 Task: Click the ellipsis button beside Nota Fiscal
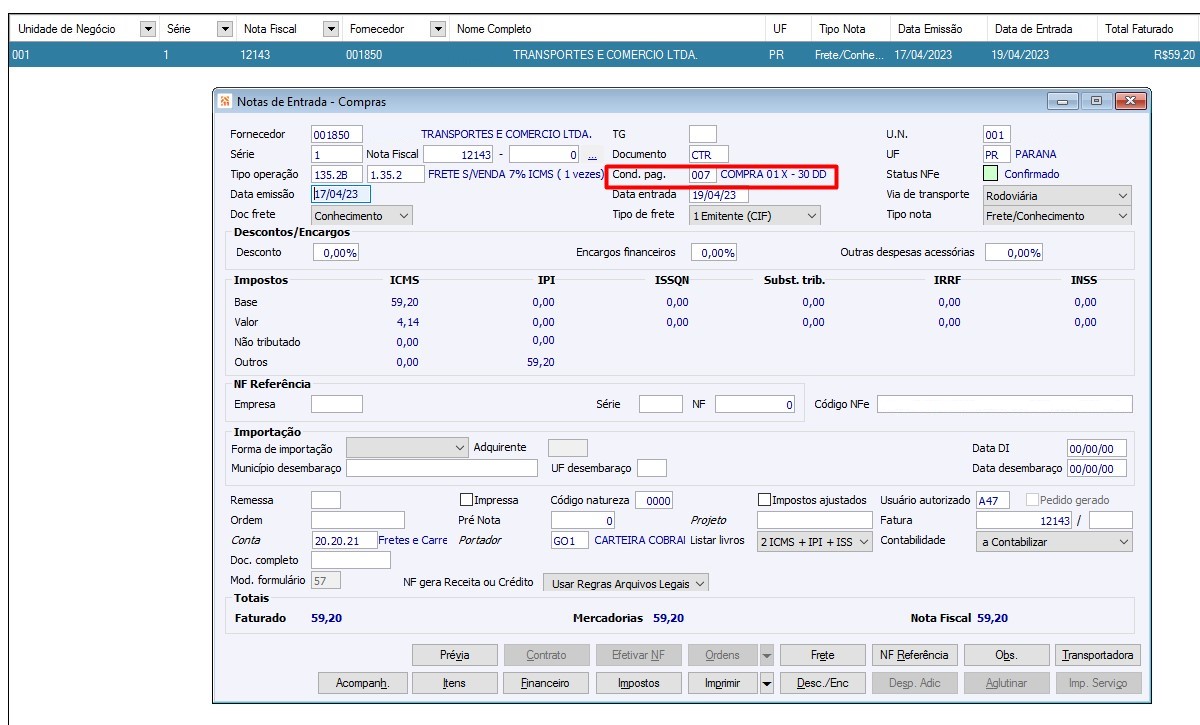592,155
